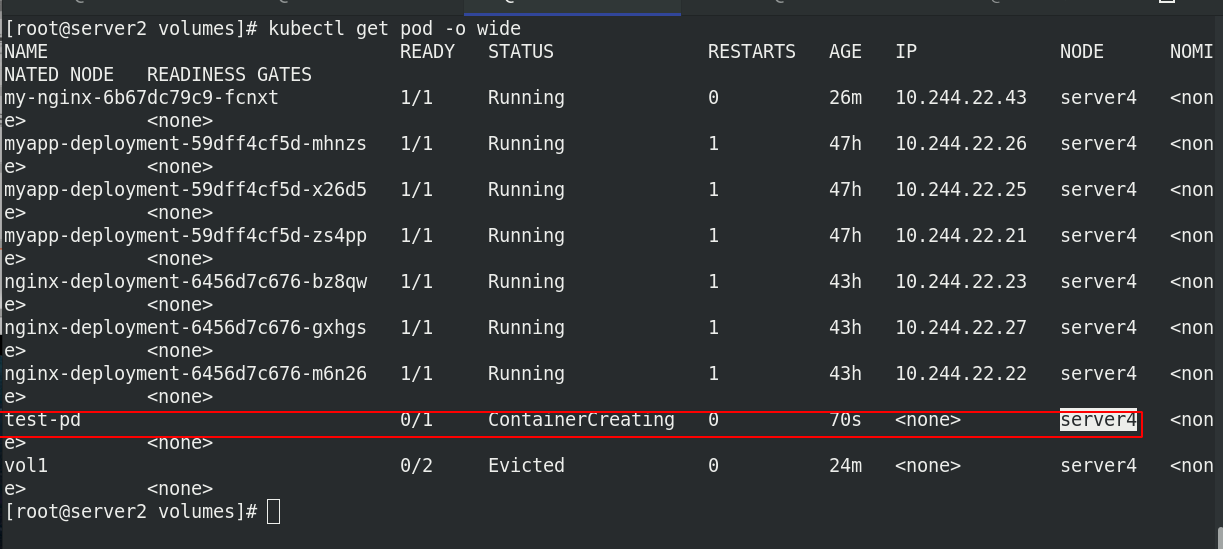This screenshot has height=549, width=1223.
Task: Click highlighted server4 node in test-pd row
Action: [x=1098, y=420]
